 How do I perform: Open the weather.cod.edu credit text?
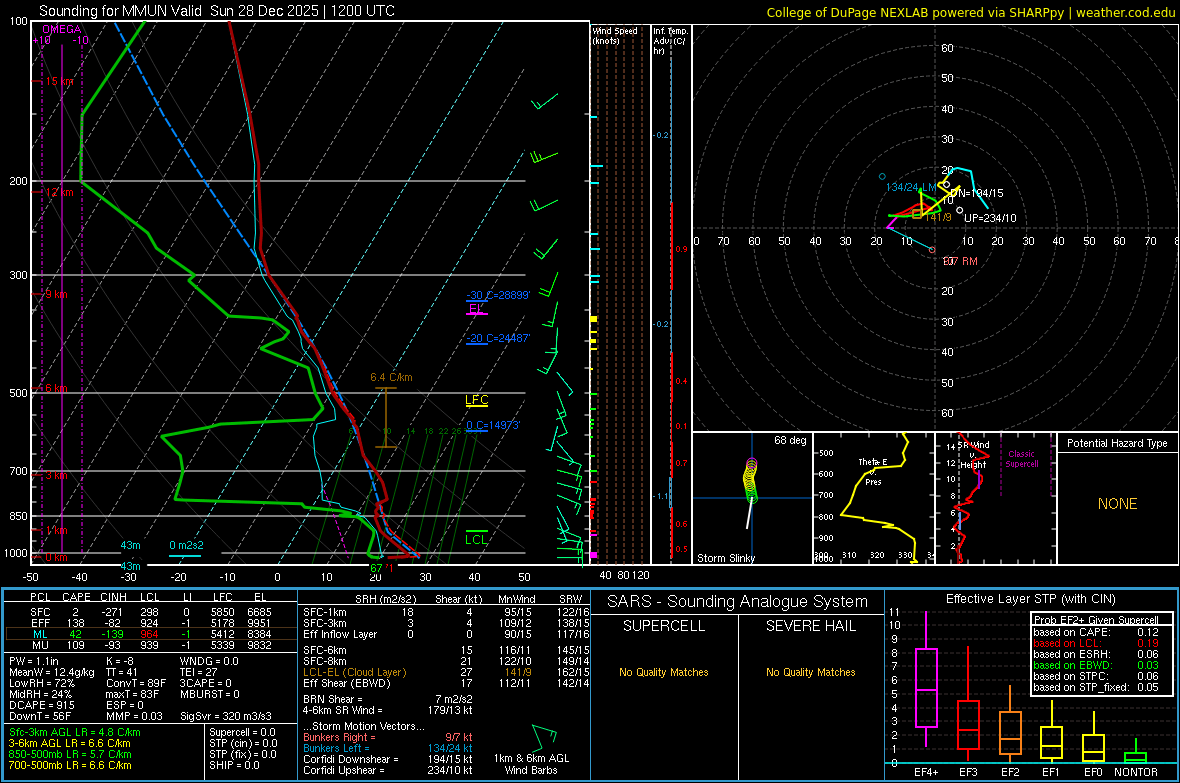[x=1125, y=12]
